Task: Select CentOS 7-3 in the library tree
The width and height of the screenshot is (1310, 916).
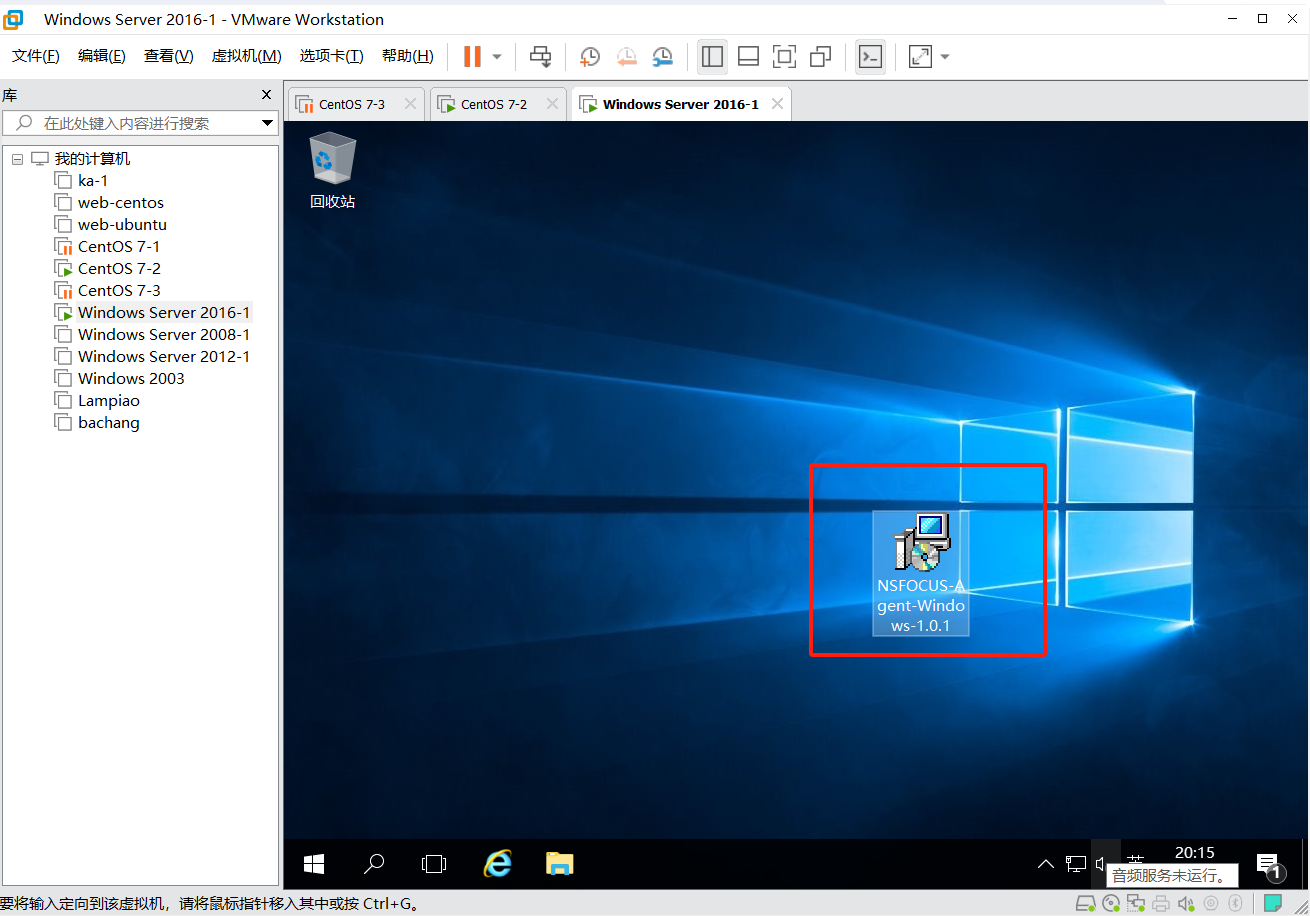Action: point(119,291)
